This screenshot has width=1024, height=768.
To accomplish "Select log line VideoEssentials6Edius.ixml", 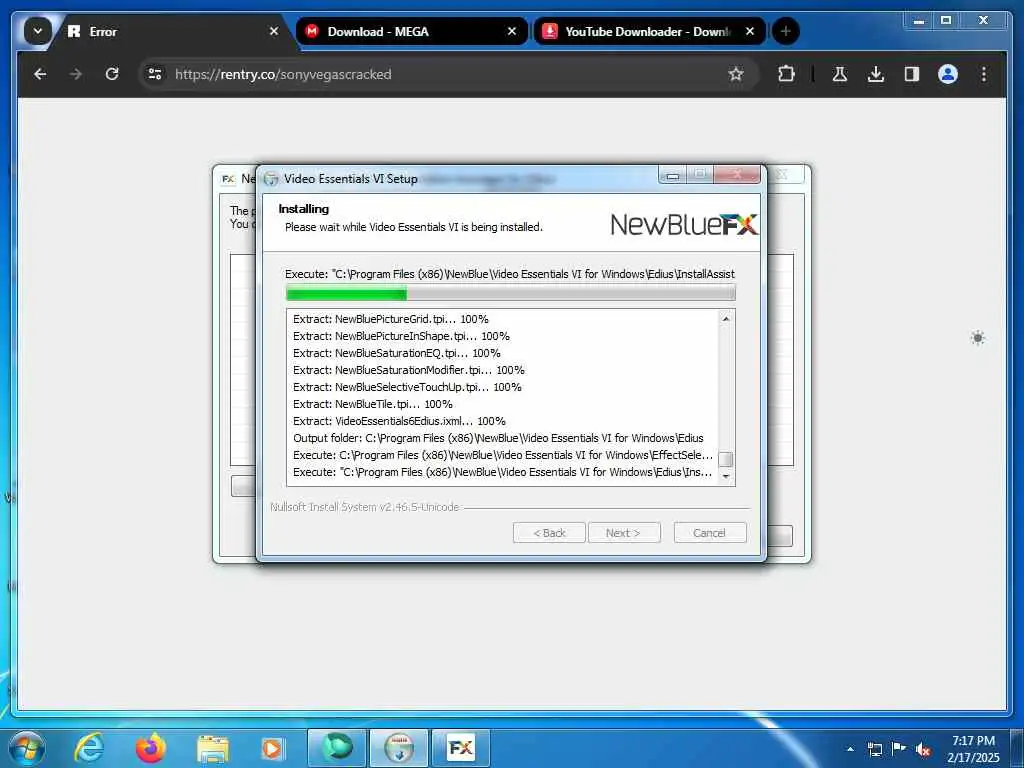I will (x=399, y=421).
